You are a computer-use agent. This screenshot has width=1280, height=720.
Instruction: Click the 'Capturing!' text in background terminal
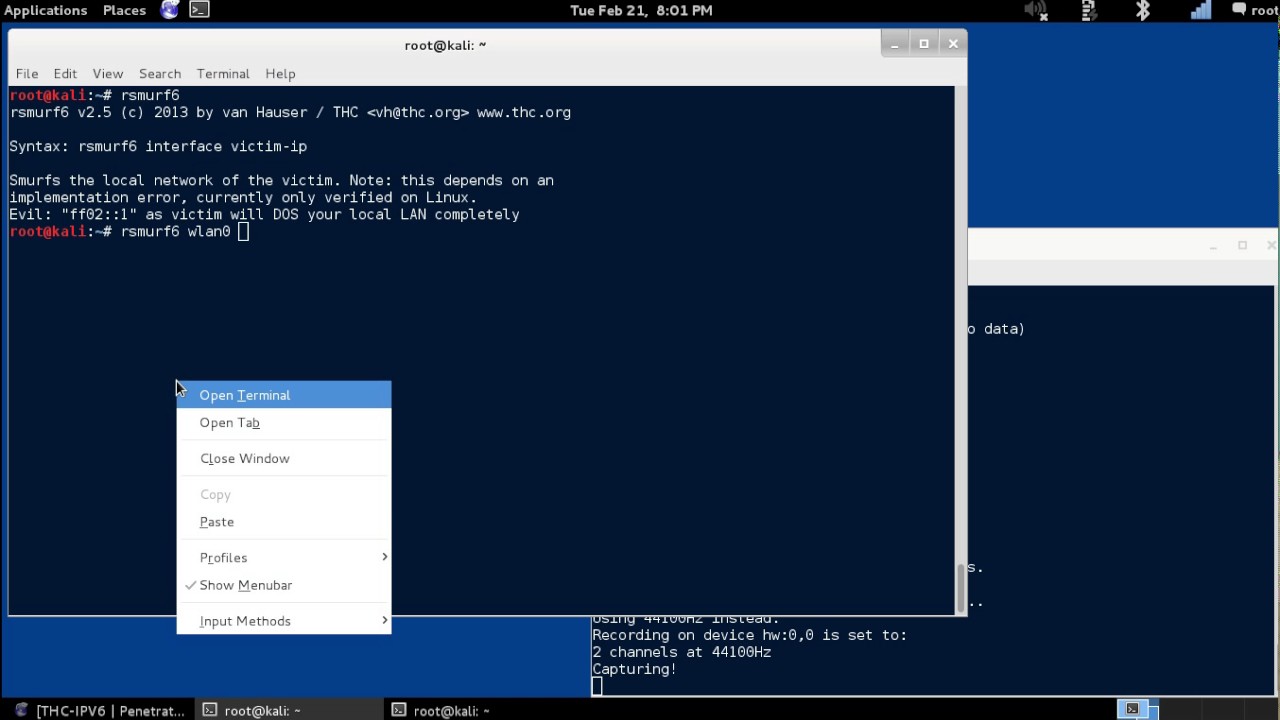tap(634, 669)
